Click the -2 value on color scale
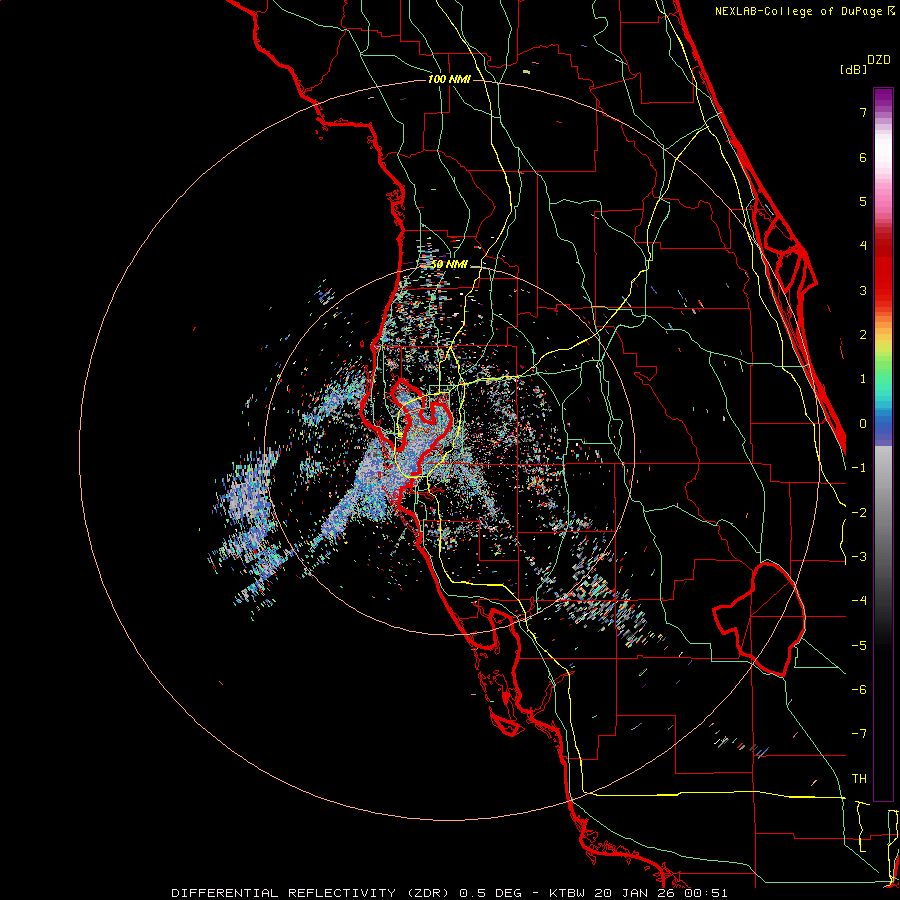900x900 pixels. [859, 513]
